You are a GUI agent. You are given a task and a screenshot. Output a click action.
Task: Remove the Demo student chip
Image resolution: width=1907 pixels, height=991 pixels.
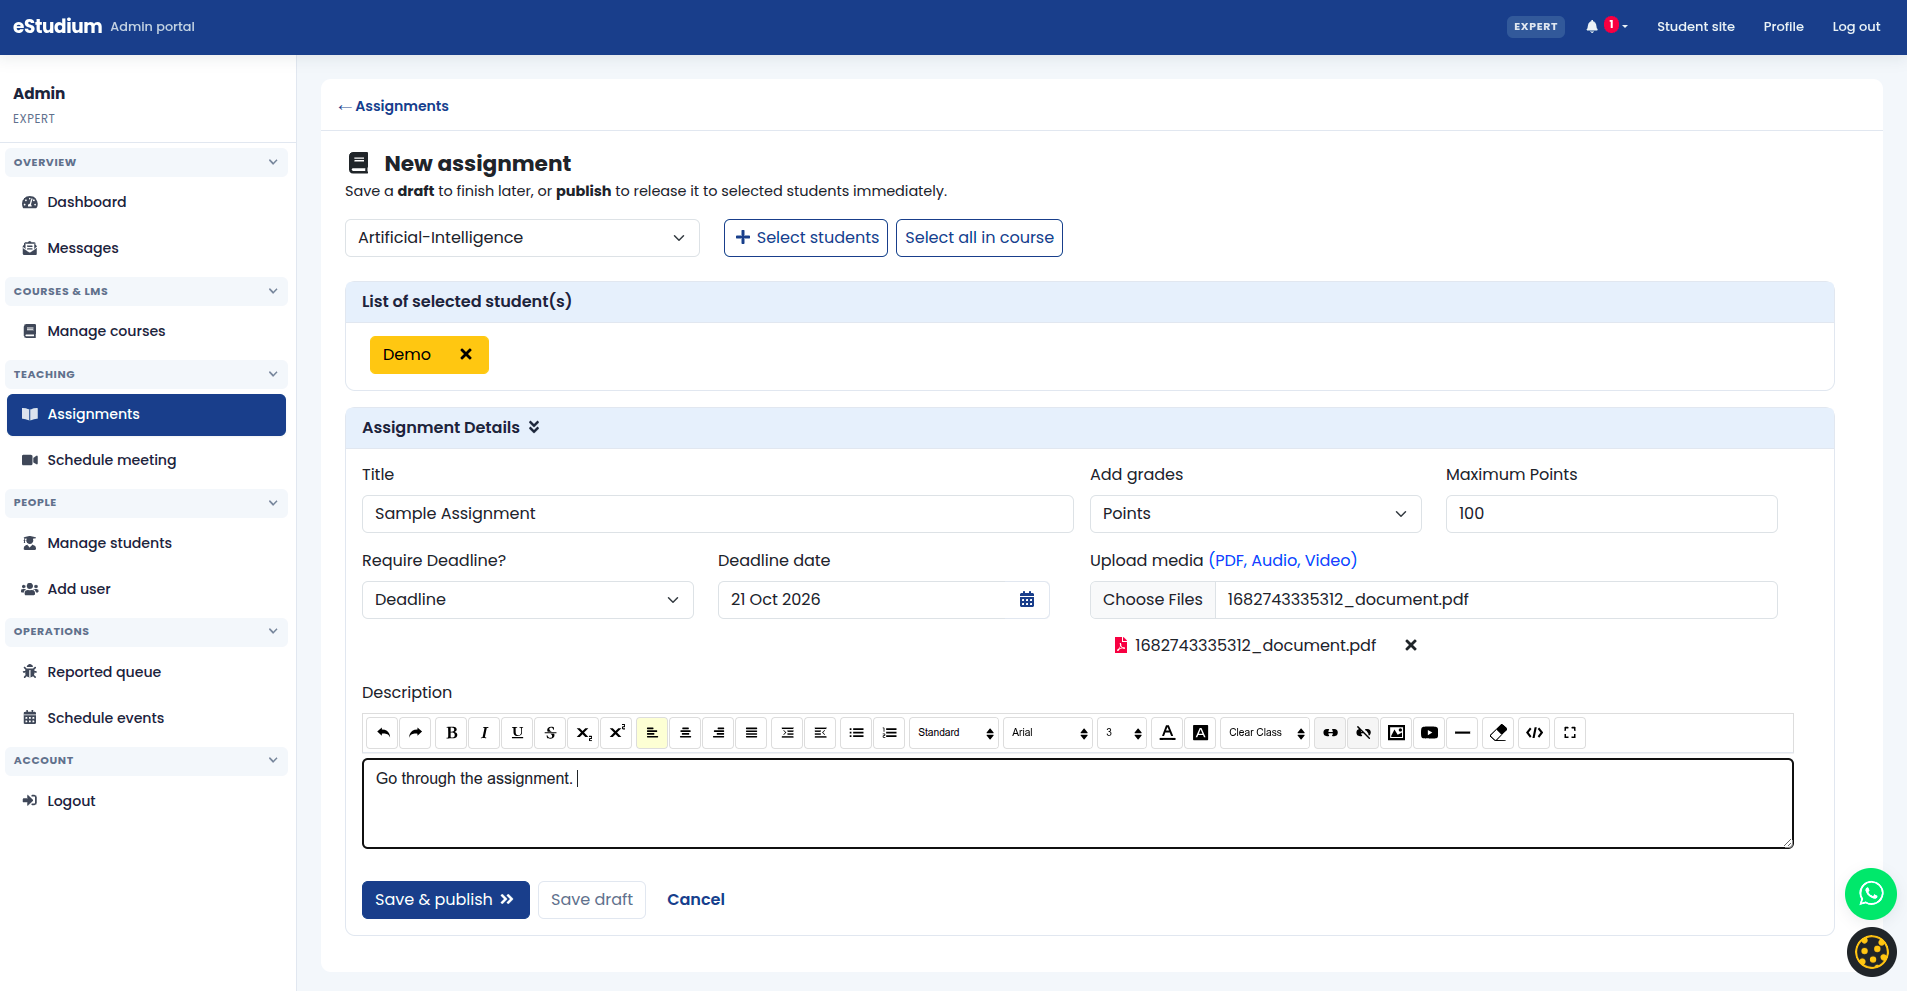[x=466, y=355]
